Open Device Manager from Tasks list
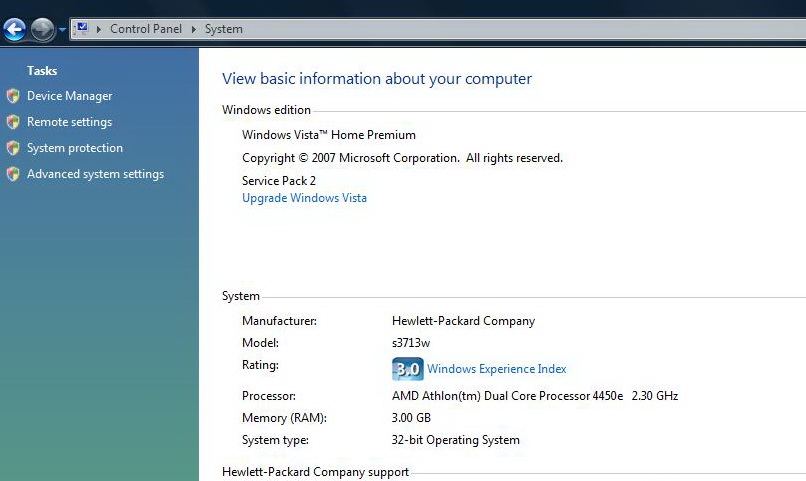The height and width of the screenshot is (481, 806). (69, 96)
